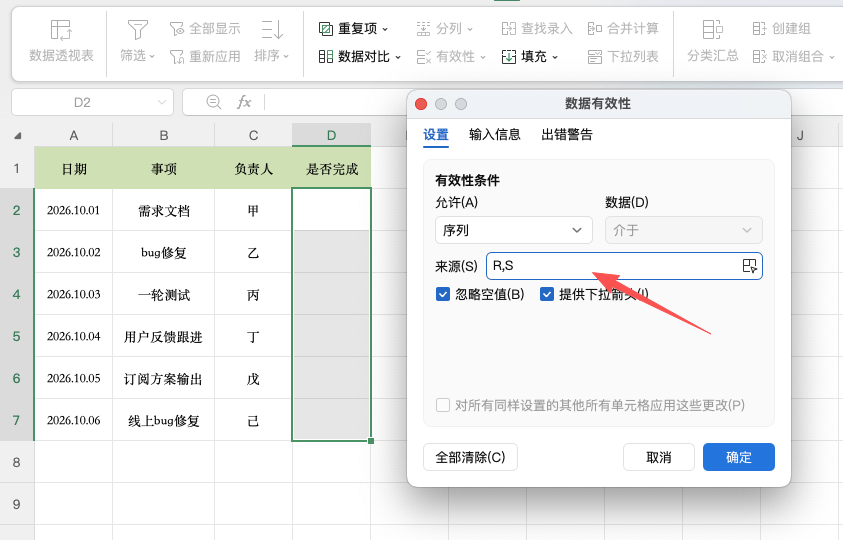Switch to the 出错警告 tab
This screenshot has width=843, height=540.
coord(567,134)
